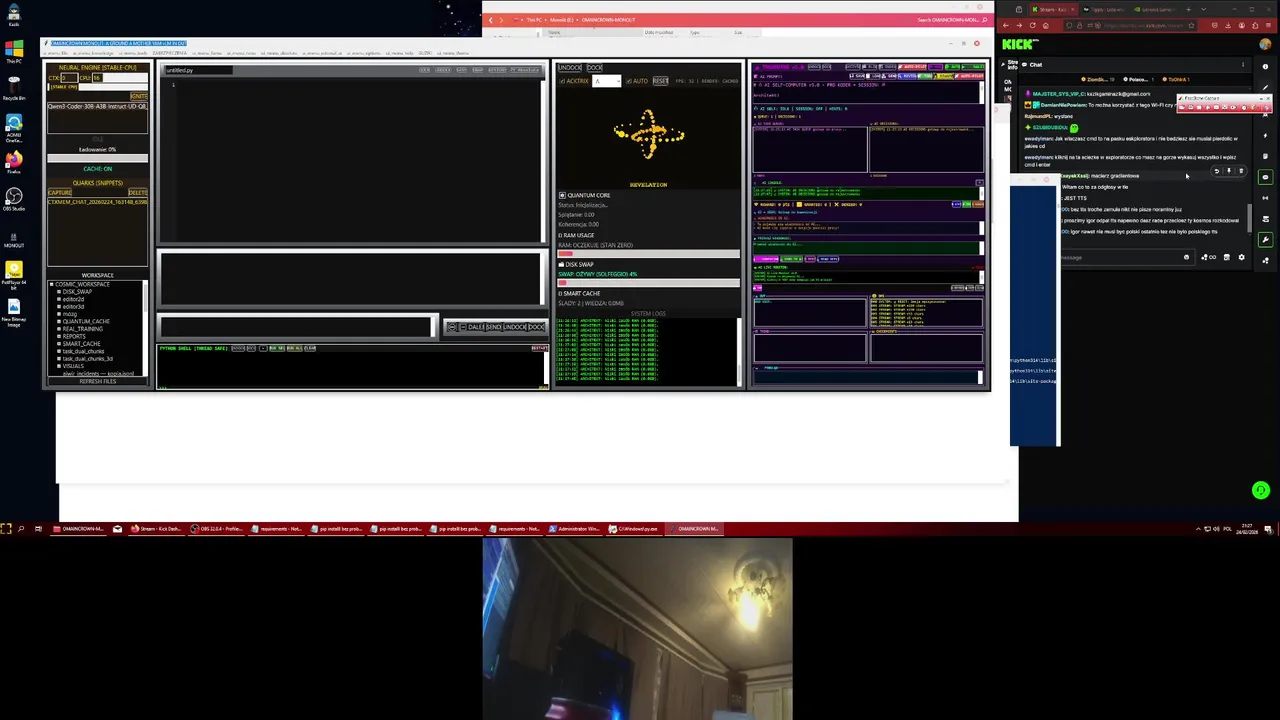Click the Ładowanie loading progress bar
The width and height of the screenshot is (1280, 720).
click(98, 158)
